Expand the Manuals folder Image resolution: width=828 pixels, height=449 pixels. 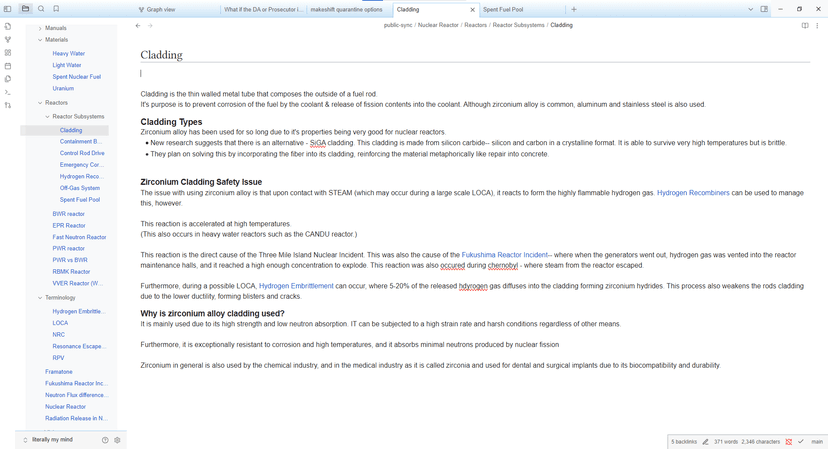40,28
